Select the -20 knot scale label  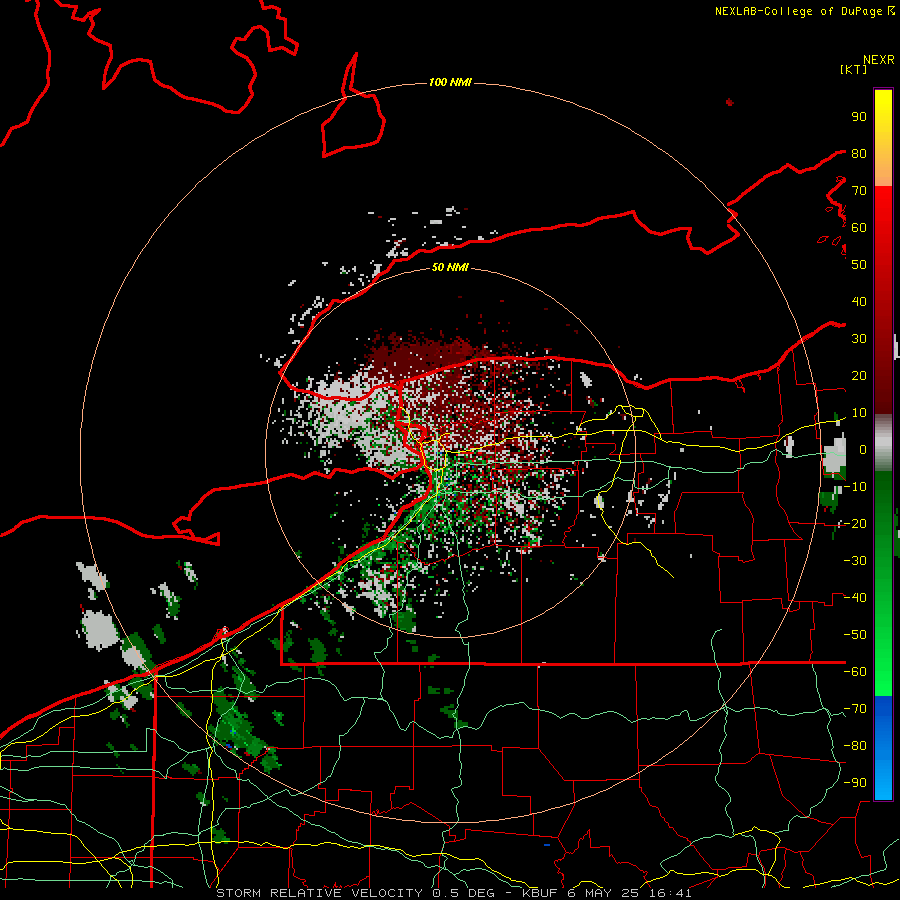(x=855, y=524)
